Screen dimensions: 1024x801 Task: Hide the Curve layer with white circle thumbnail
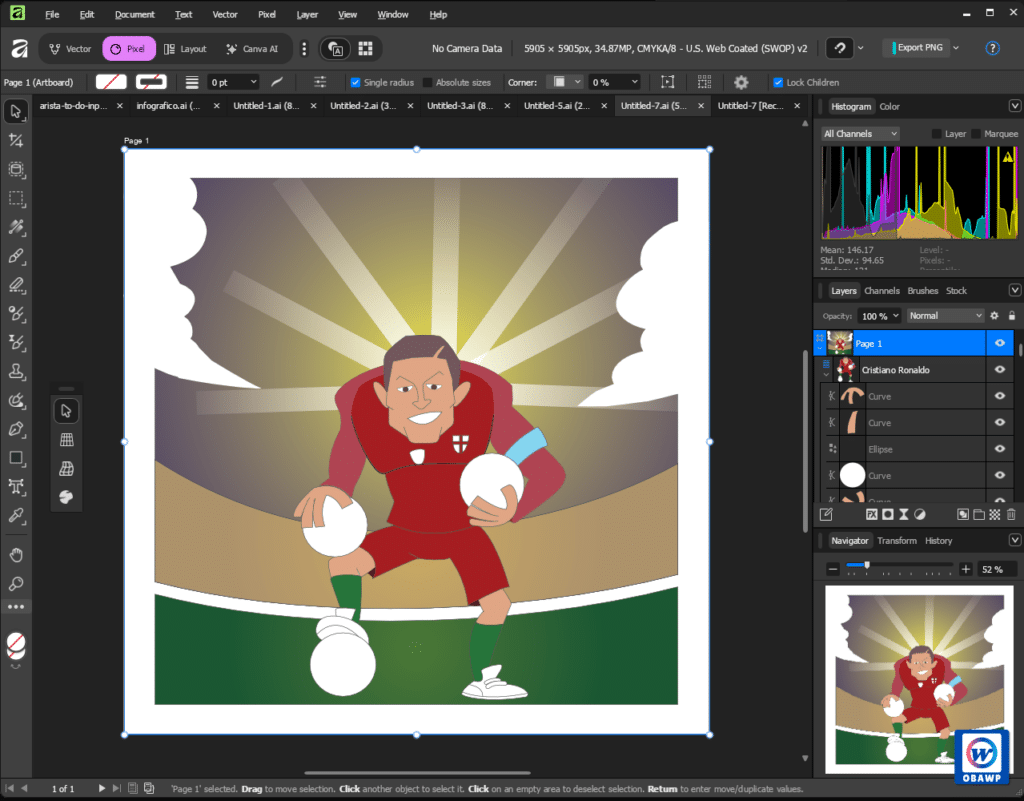[1000, 475]
